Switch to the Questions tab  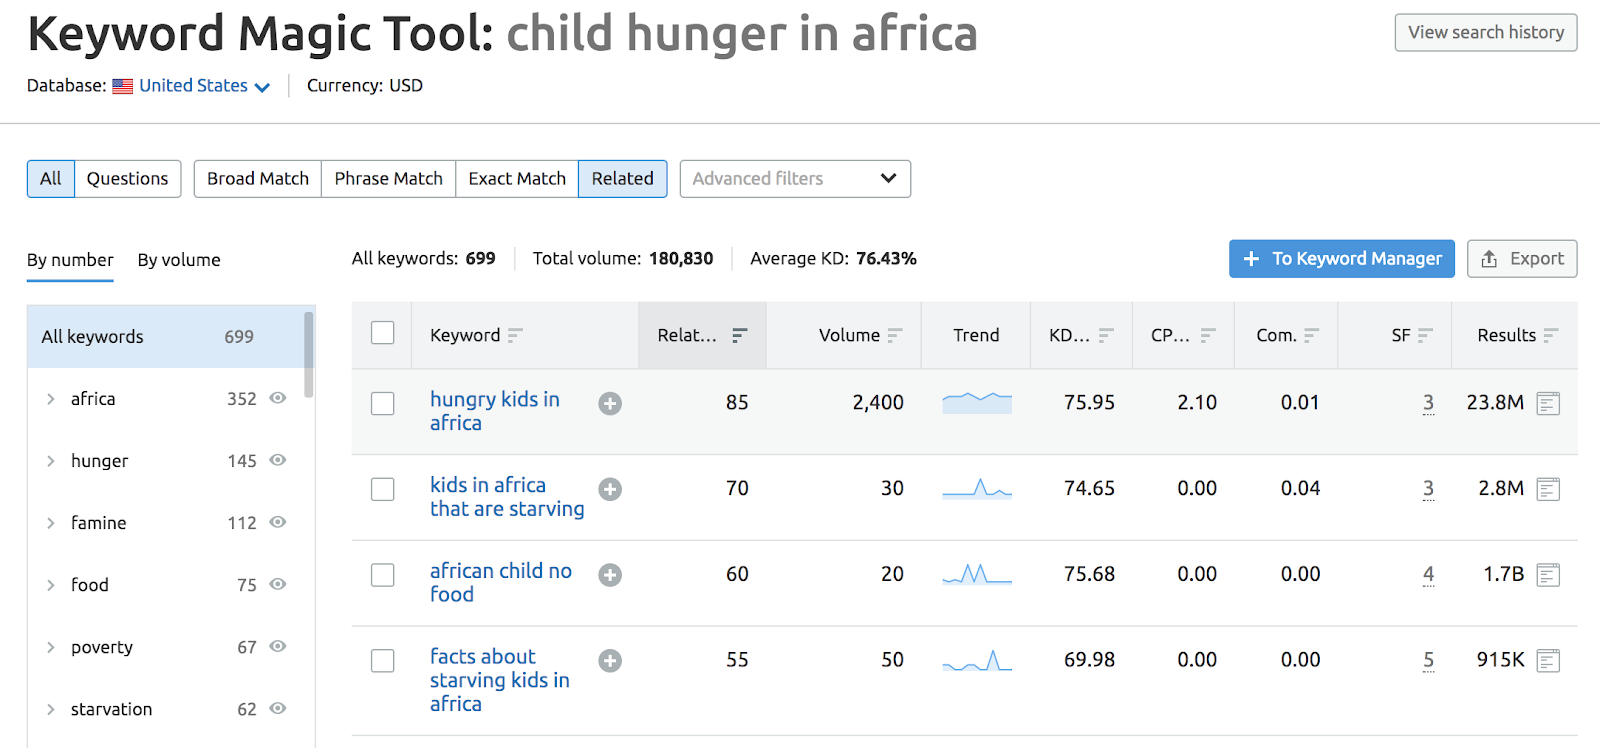pyautogui.click(x=127, y=179)
